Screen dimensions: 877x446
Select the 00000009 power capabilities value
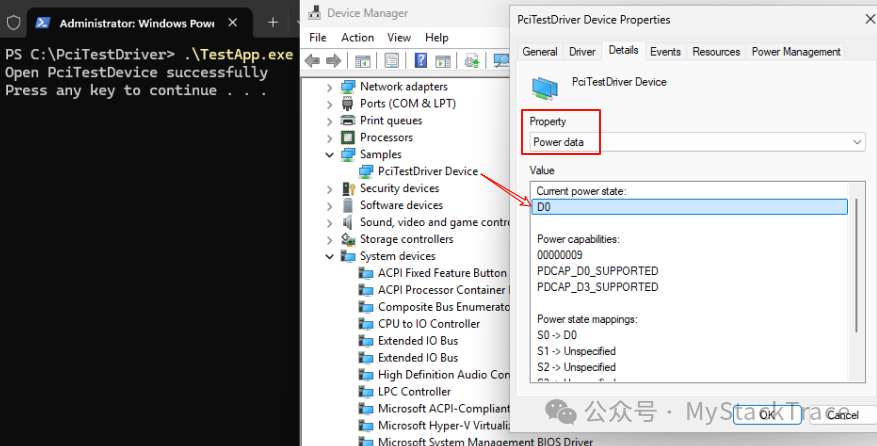tap(559, 255)
